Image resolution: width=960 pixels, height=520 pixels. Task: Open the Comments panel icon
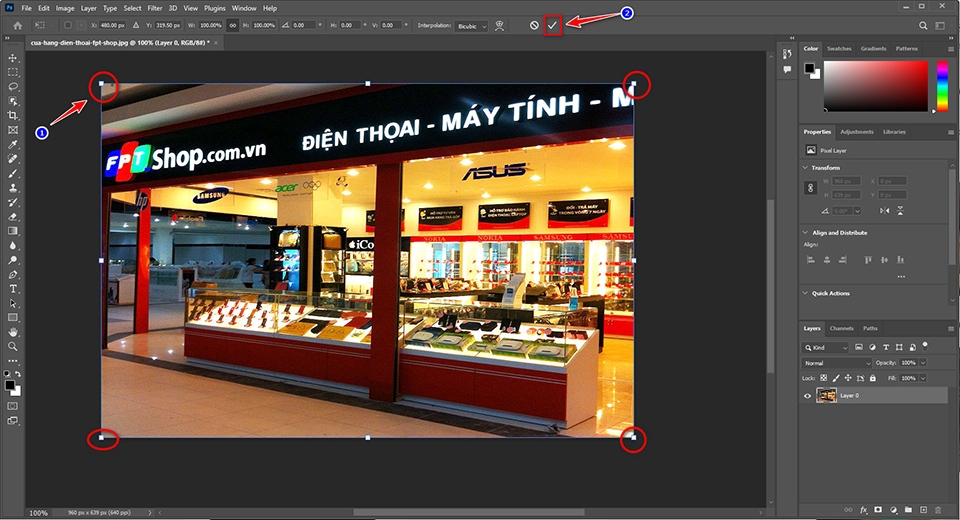pyautogui.click(x=787, y=70)
